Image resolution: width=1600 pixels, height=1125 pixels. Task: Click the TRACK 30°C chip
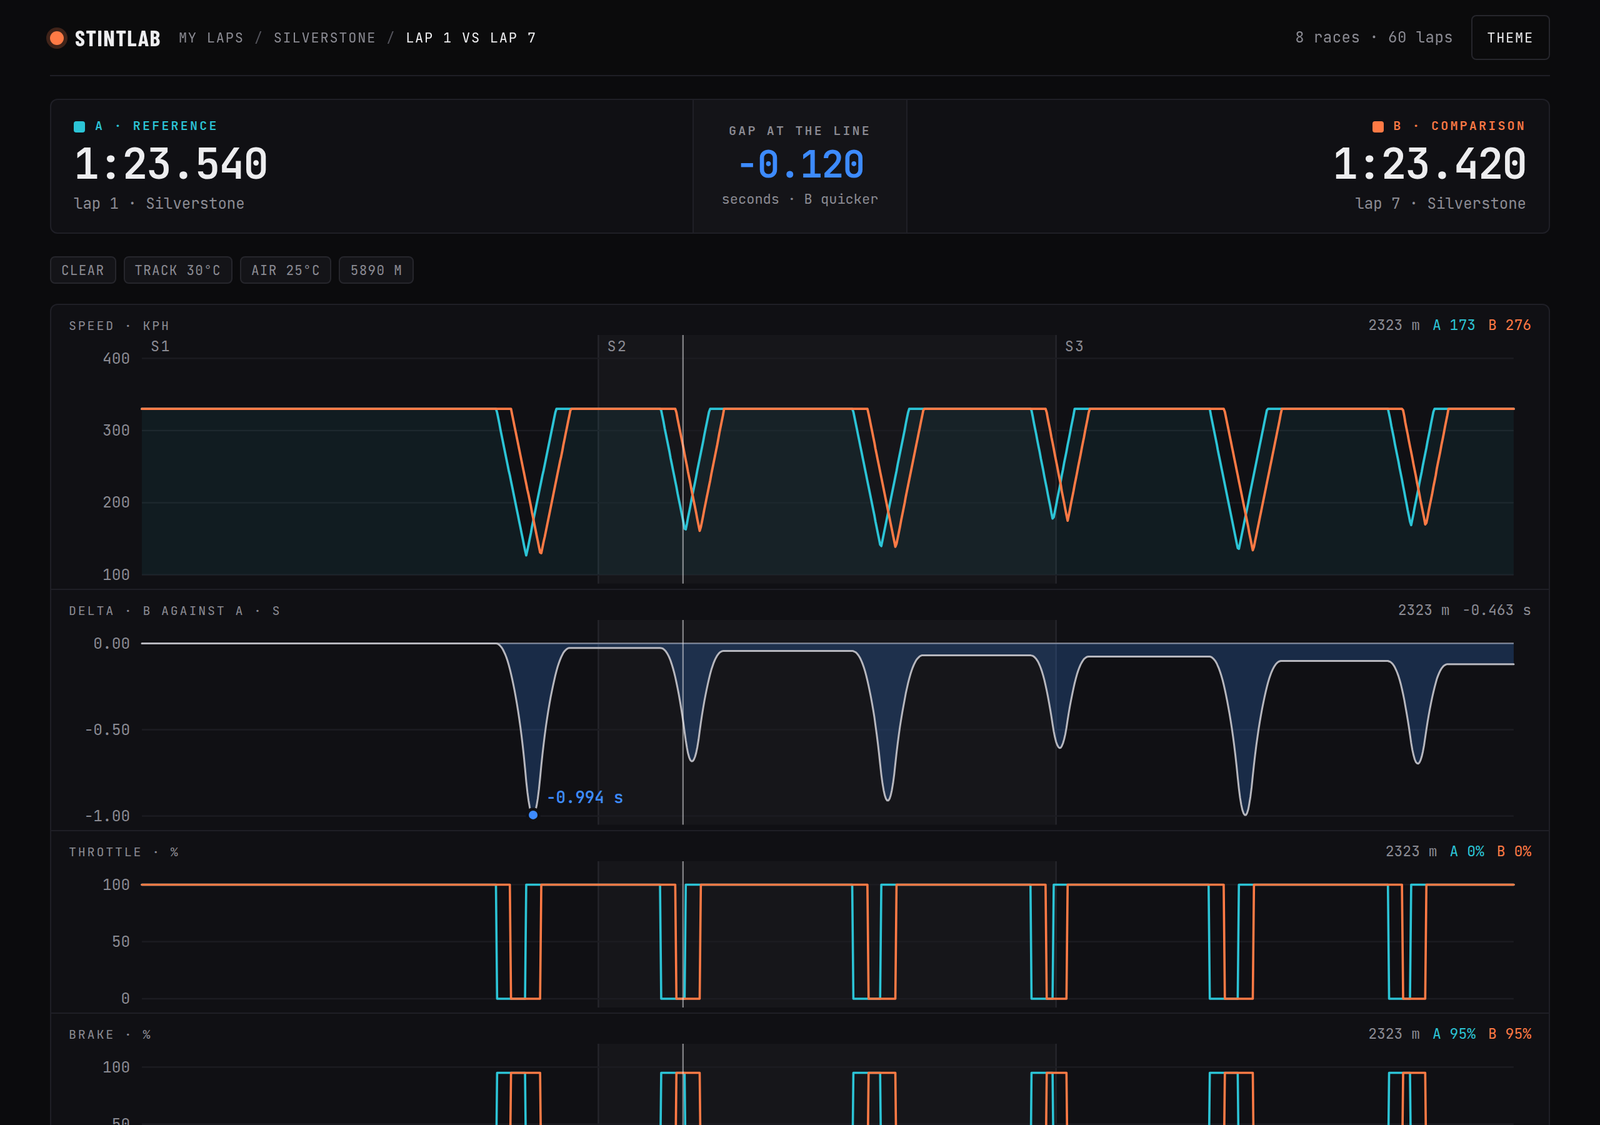[178, 270]
